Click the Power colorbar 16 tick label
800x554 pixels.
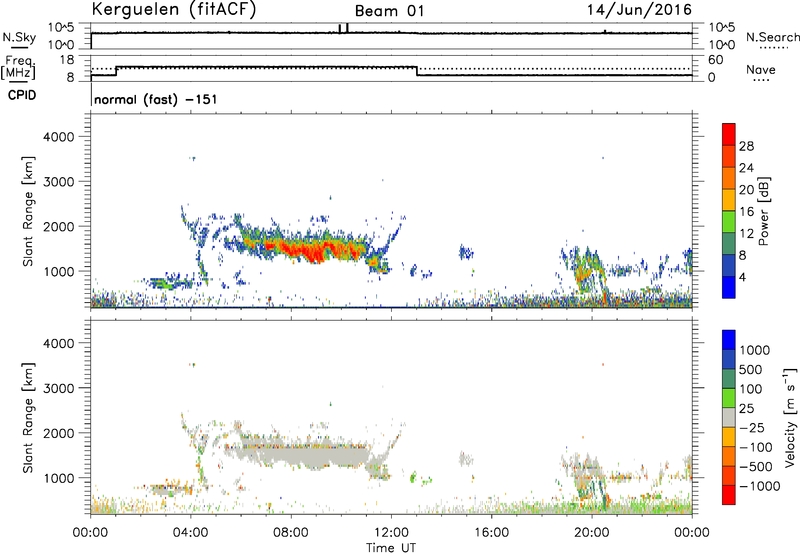[746, 212]
